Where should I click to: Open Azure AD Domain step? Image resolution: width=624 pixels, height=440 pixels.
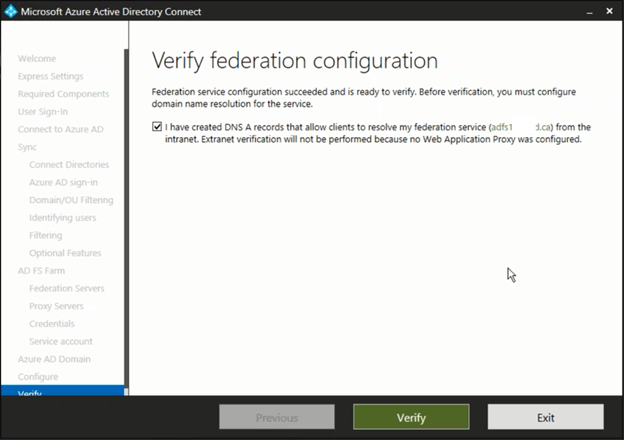(54, 359)
